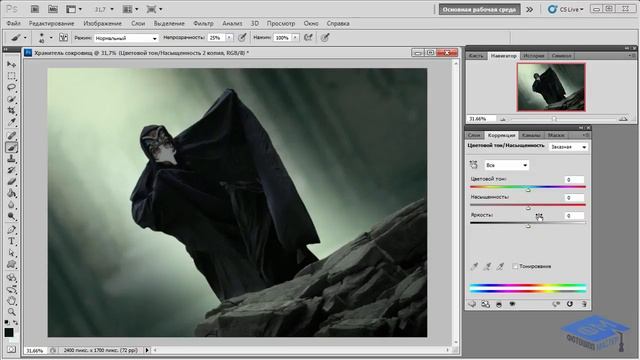Select the Rectangular Marquee tool
The width and height of the screenshot is (640, 360).
coord(11,76)
